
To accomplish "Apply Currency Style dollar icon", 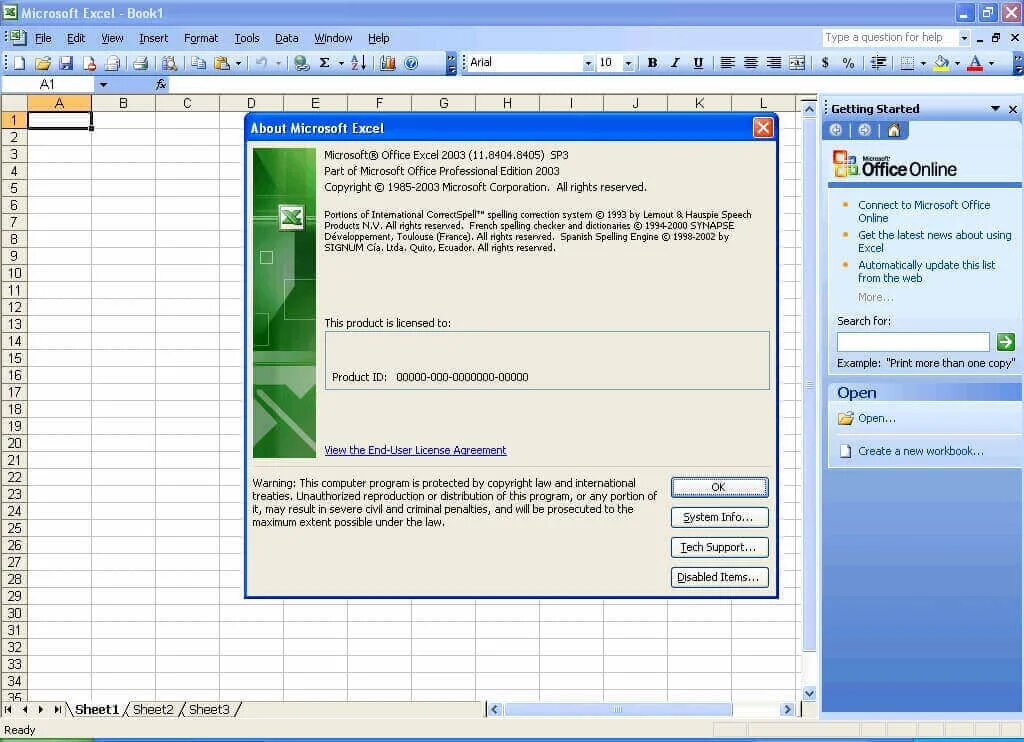I will pos(825,63).
